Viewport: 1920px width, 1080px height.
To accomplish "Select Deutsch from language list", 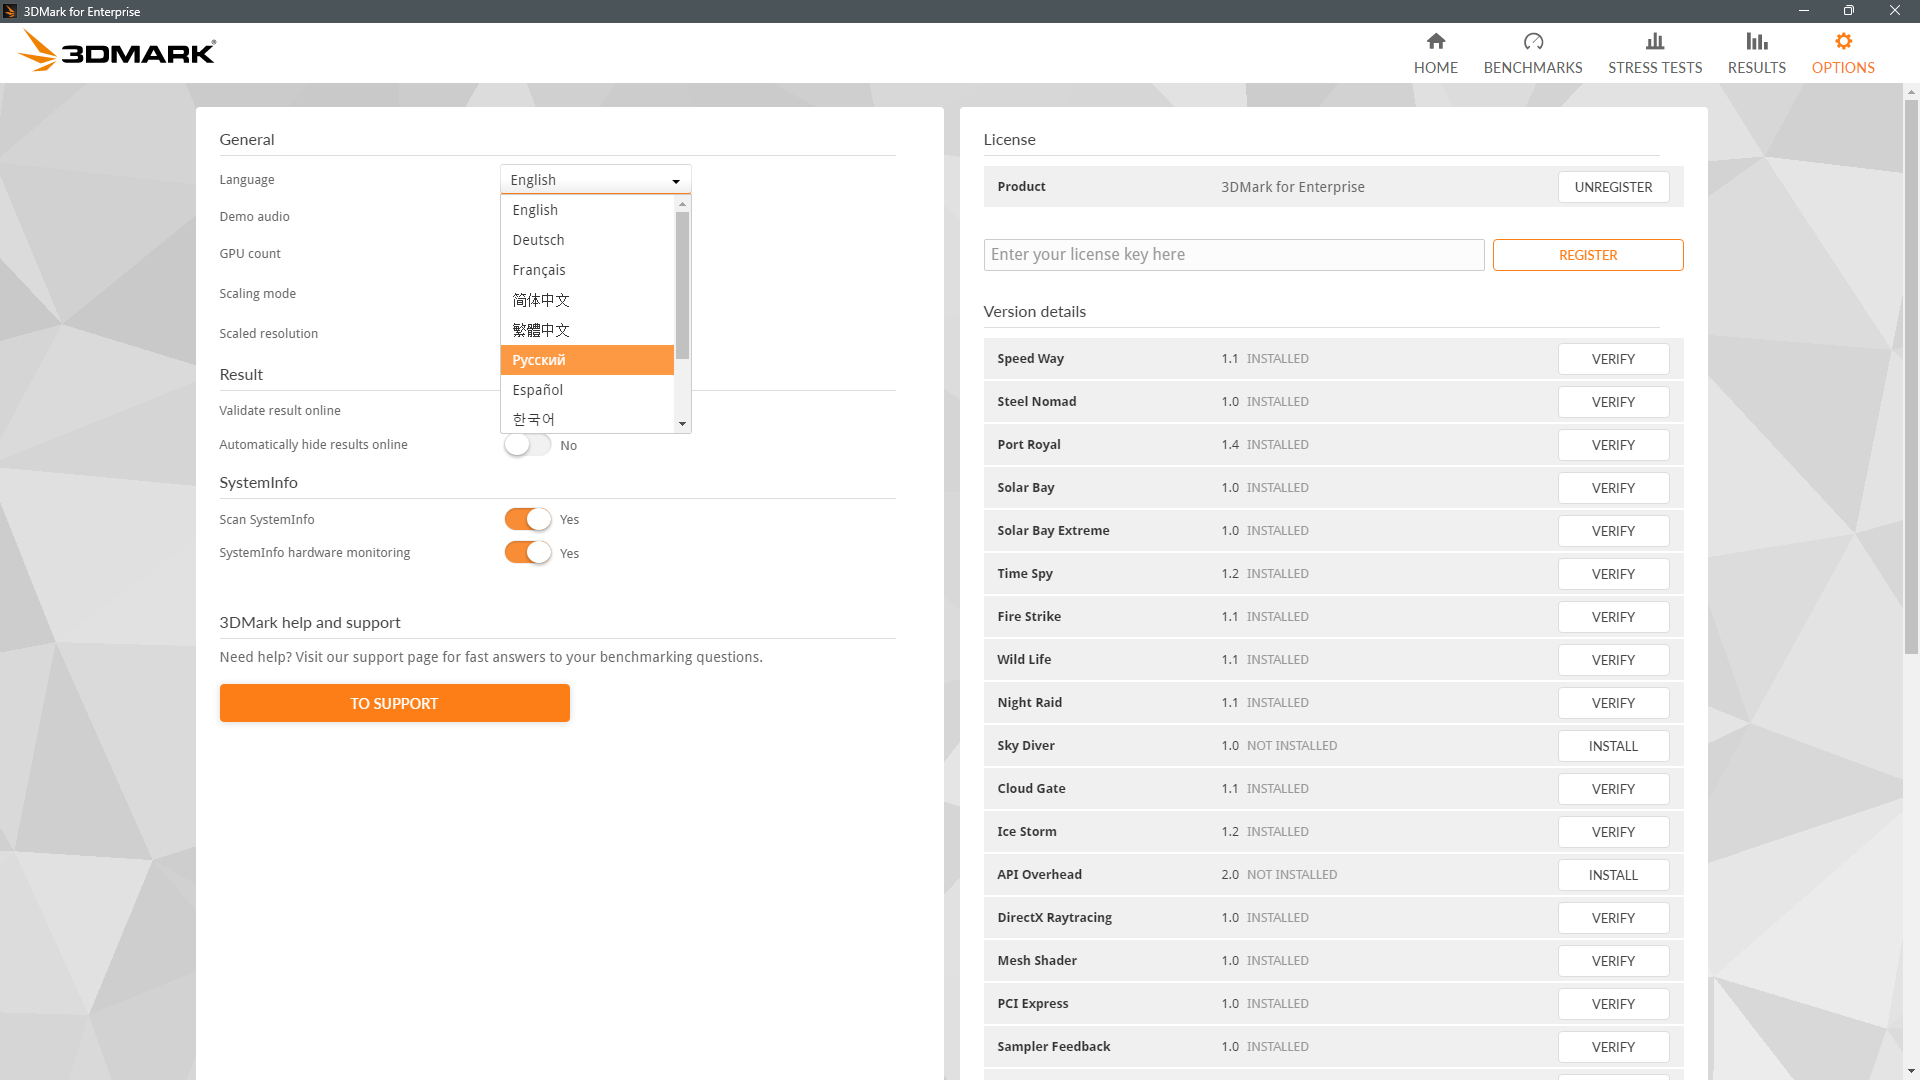I will point(587,240).
